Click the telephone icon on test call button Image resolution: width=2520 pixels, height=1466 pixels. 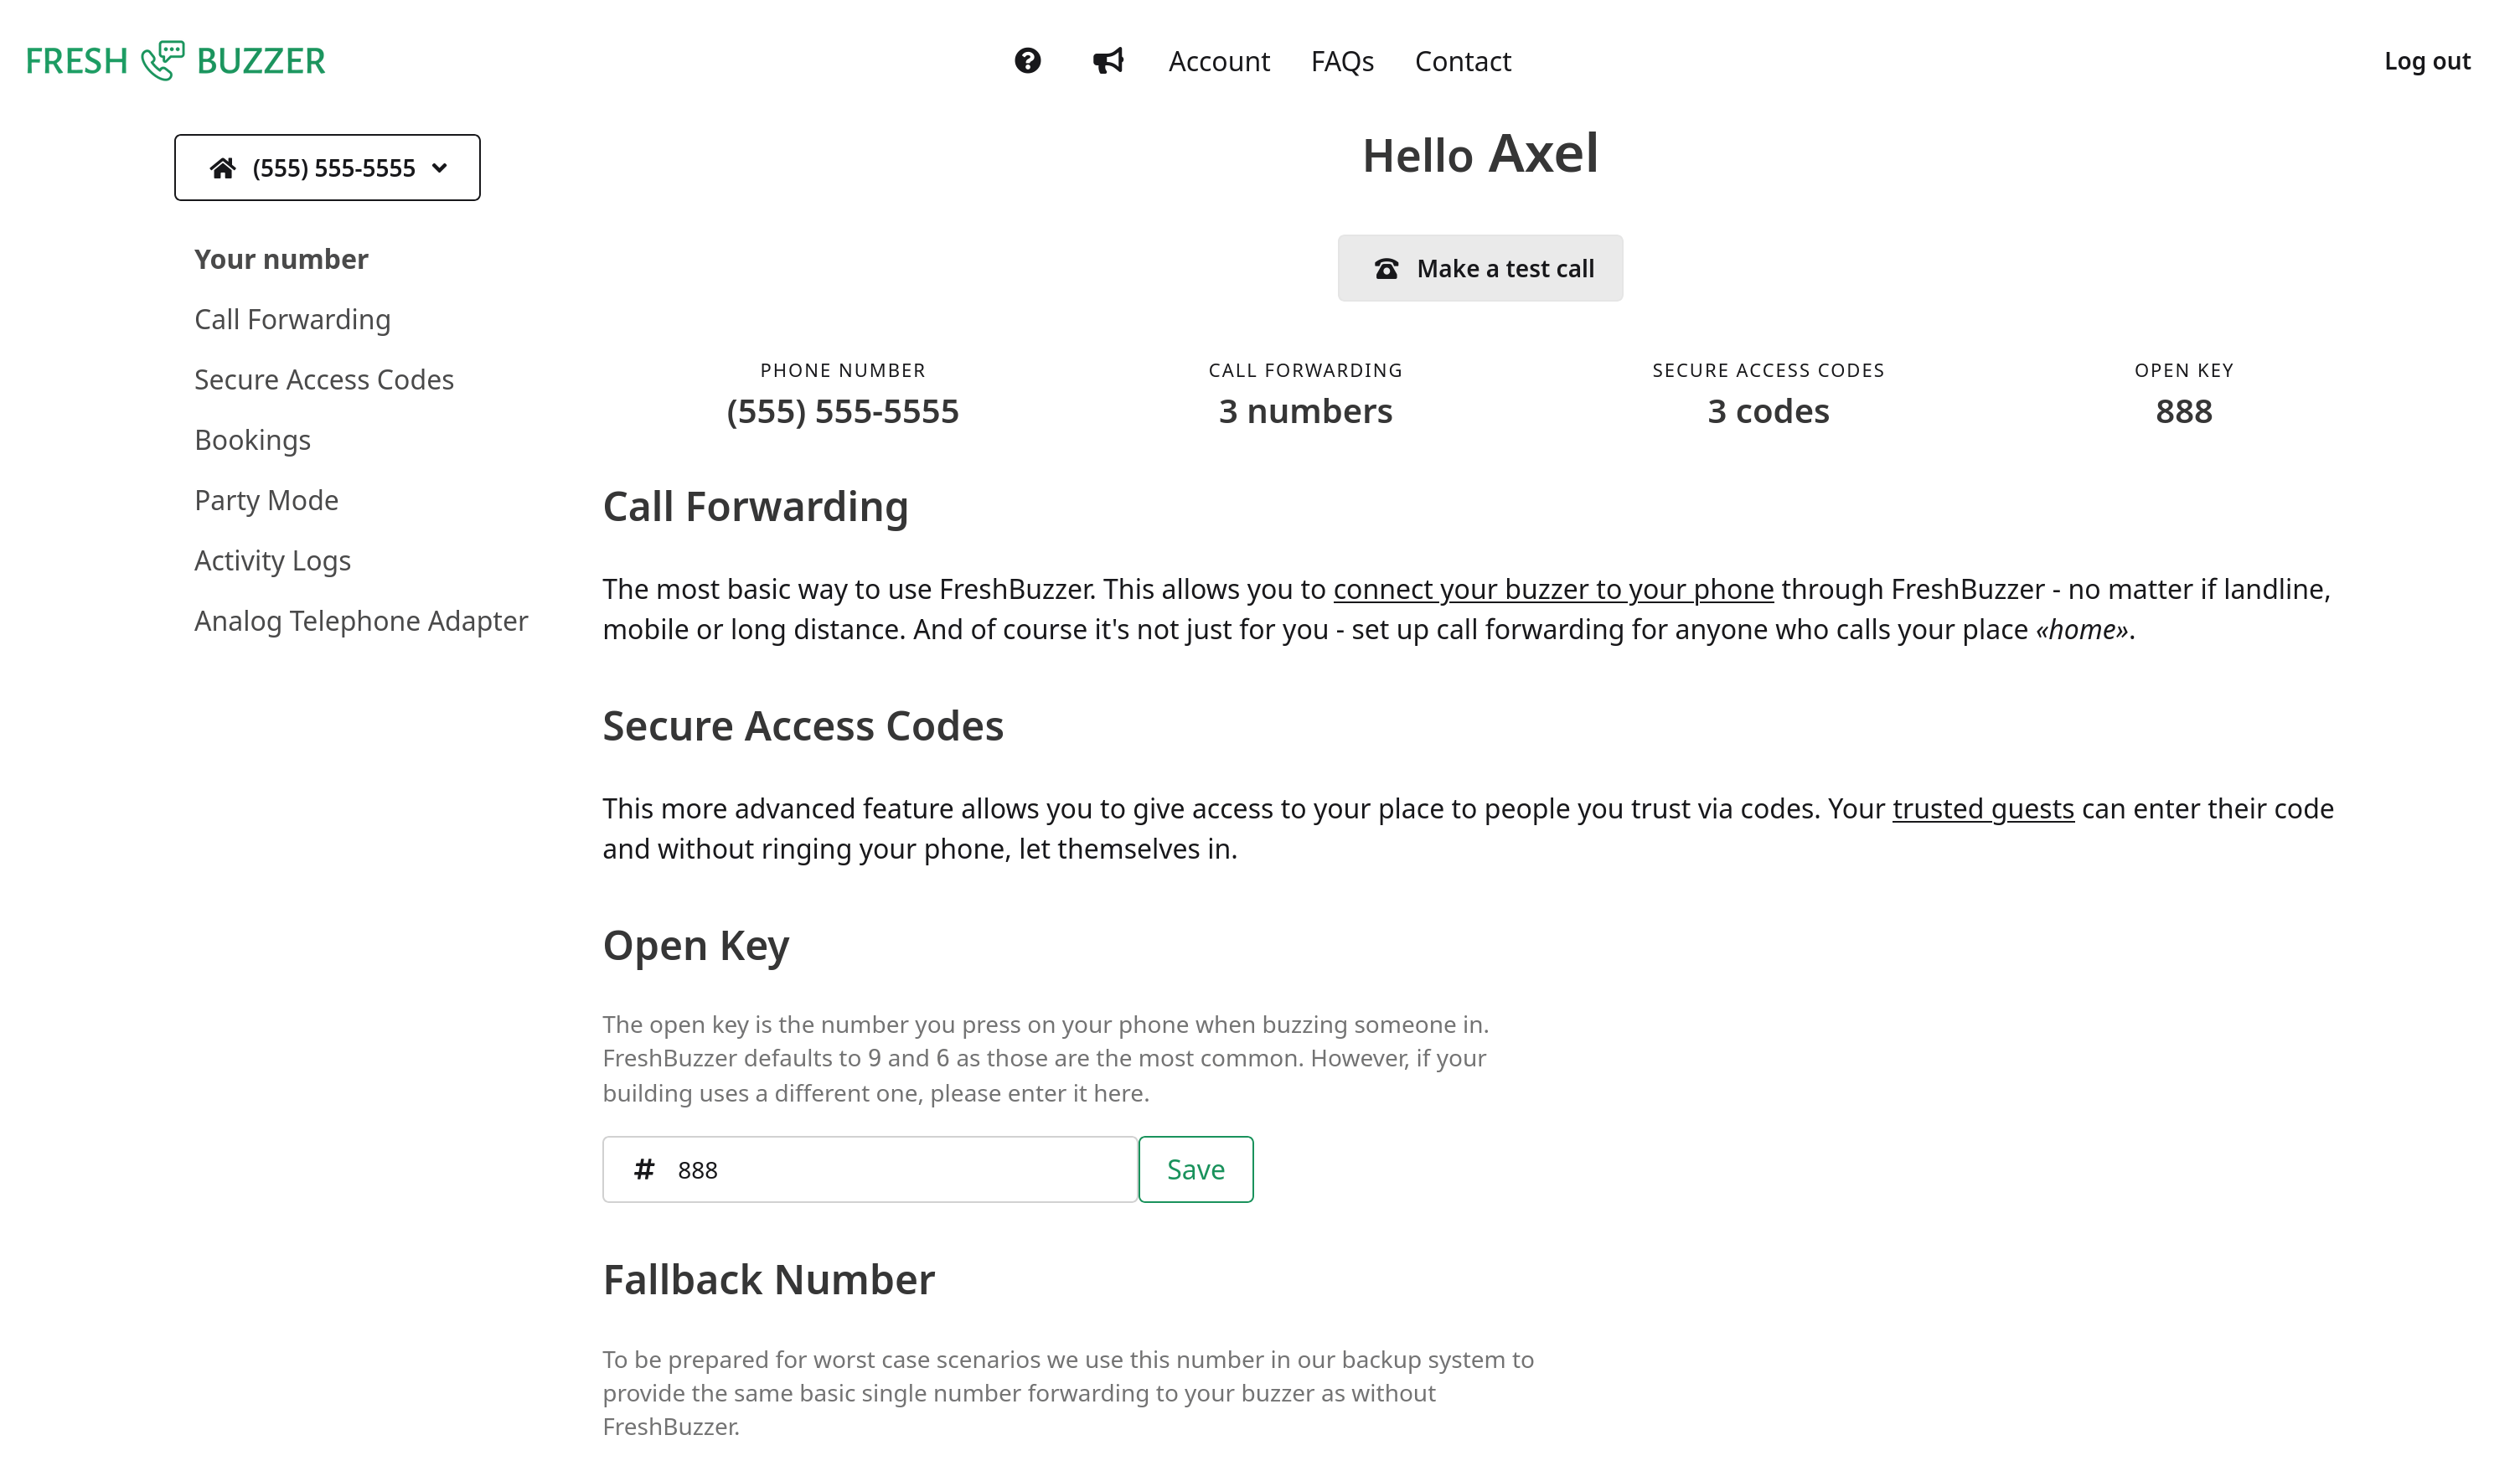(x=1386, y=269)
